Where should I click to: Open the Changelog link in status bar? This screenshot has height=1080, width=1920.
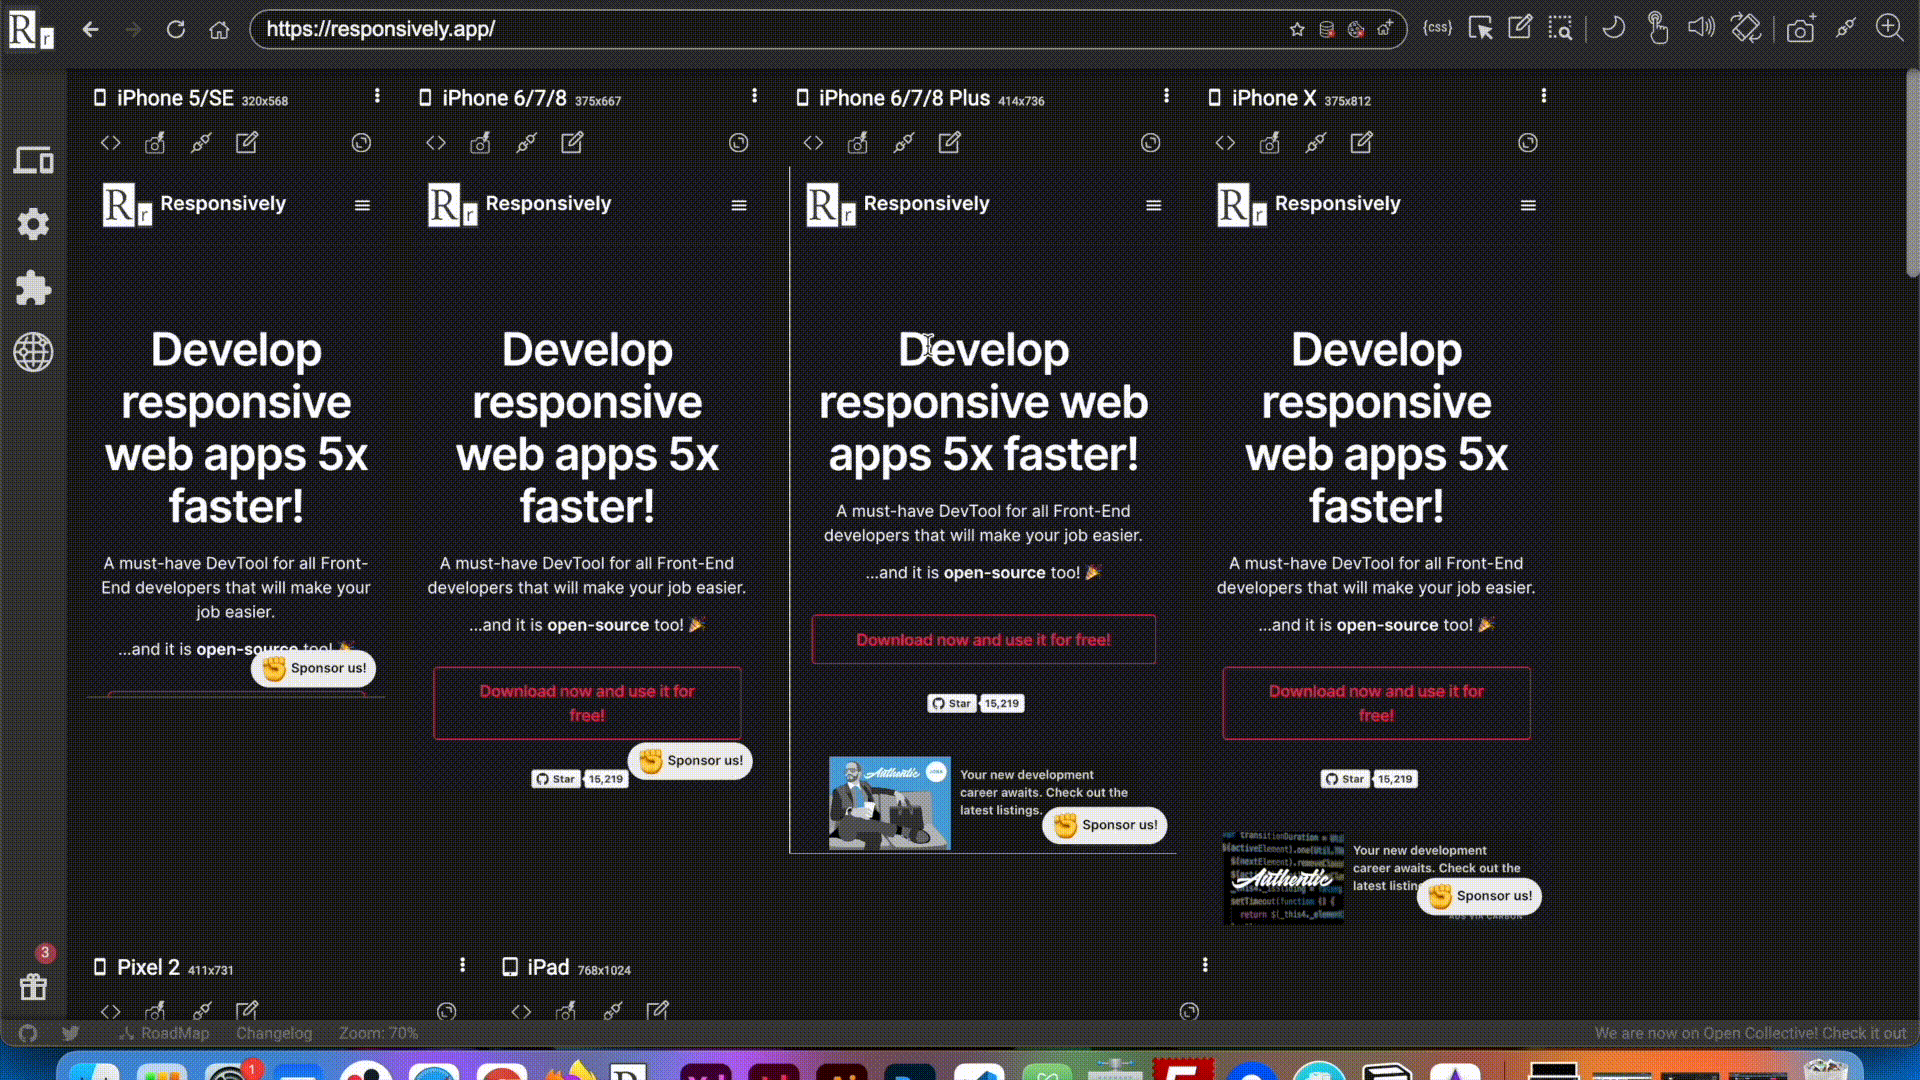(274, 1033)
